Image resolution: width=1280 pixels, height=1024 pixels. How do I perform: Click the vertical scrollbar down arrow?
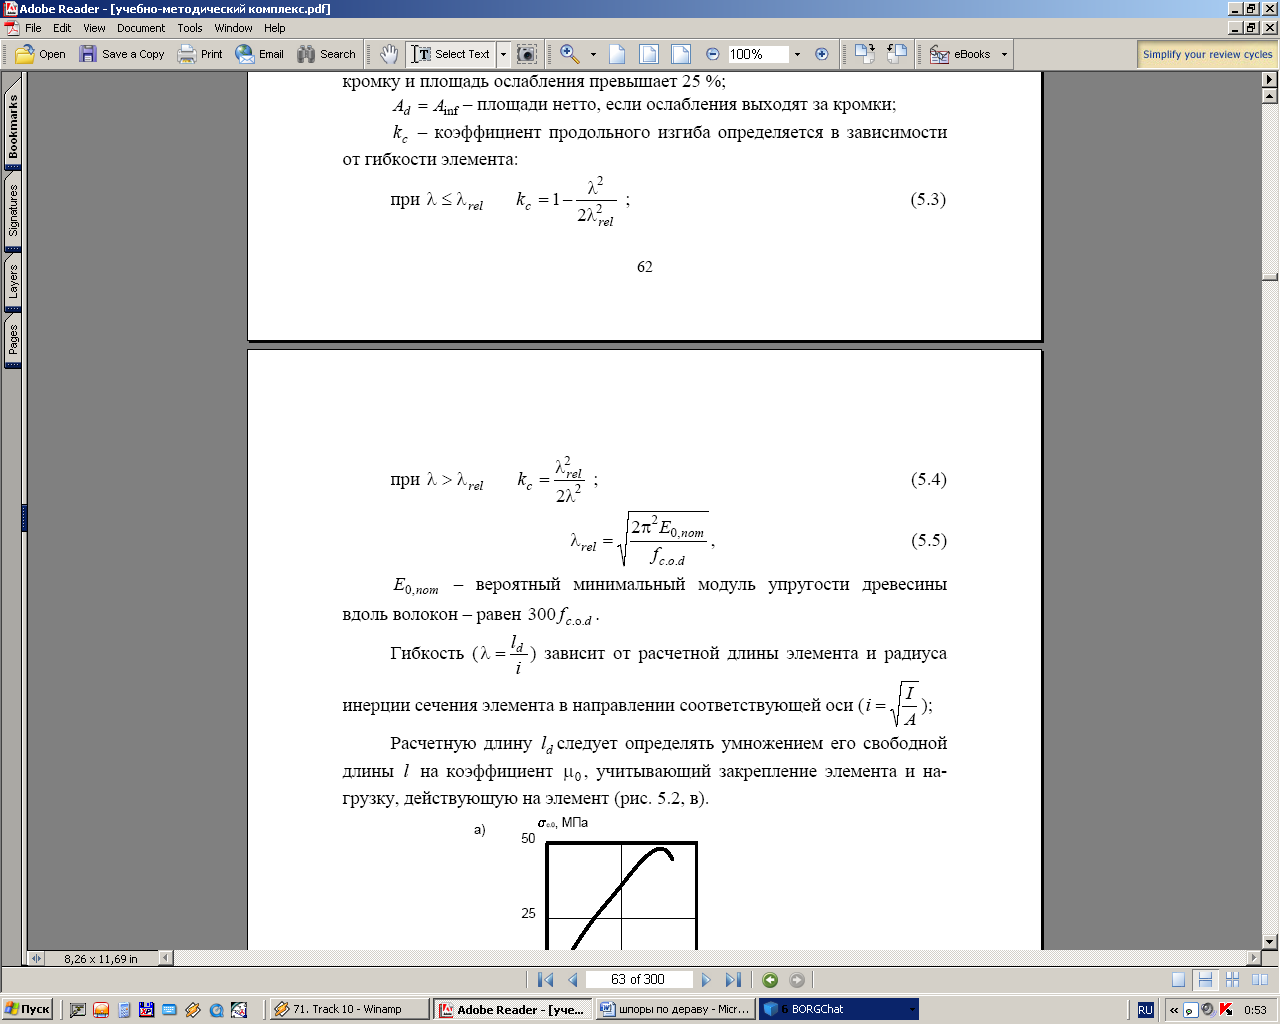1270,941
